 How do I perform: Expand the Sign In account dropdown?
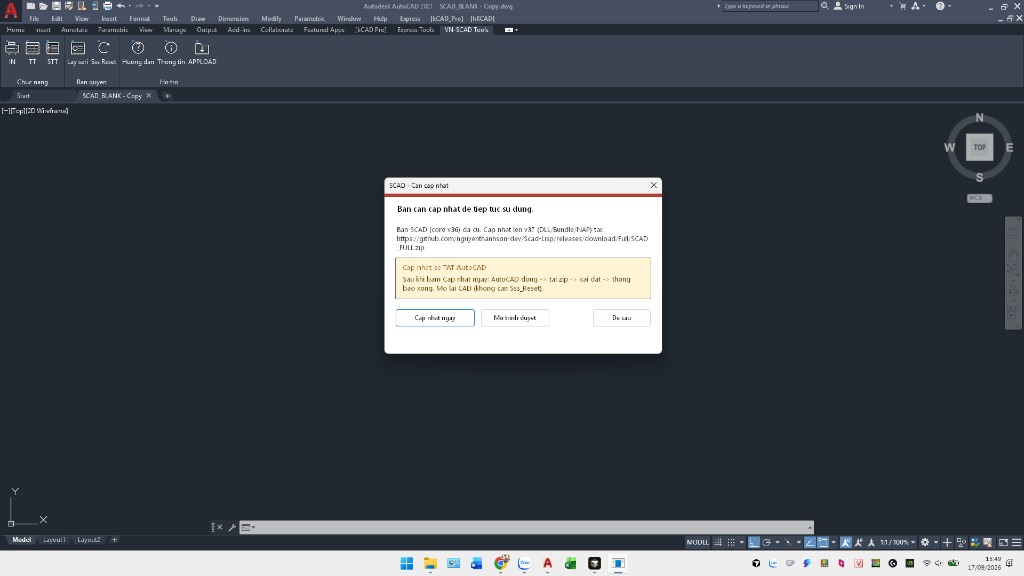tap(891, 6)
